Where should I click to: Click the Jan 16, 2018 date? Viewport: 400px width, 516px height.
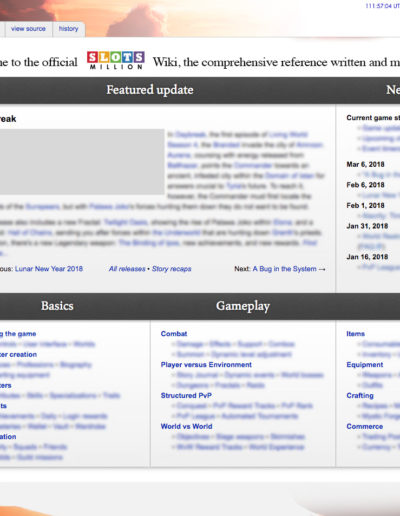click(x=367, y=257)
